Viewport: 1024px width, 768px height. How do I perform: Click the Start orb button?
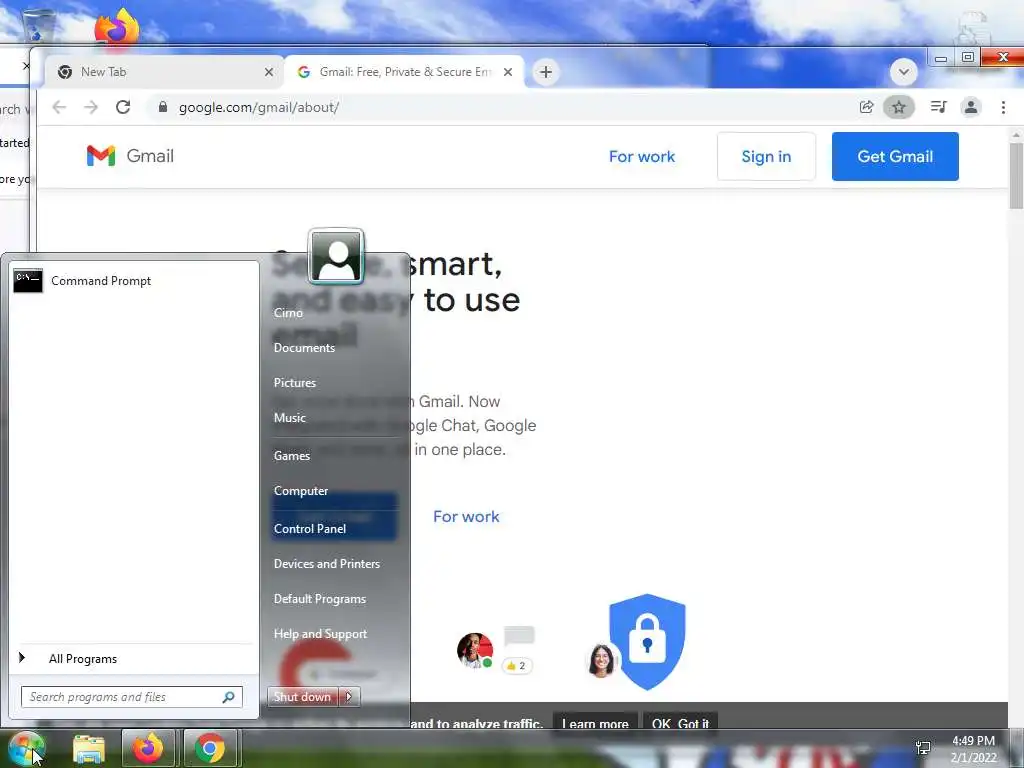[x=25, y=749]
